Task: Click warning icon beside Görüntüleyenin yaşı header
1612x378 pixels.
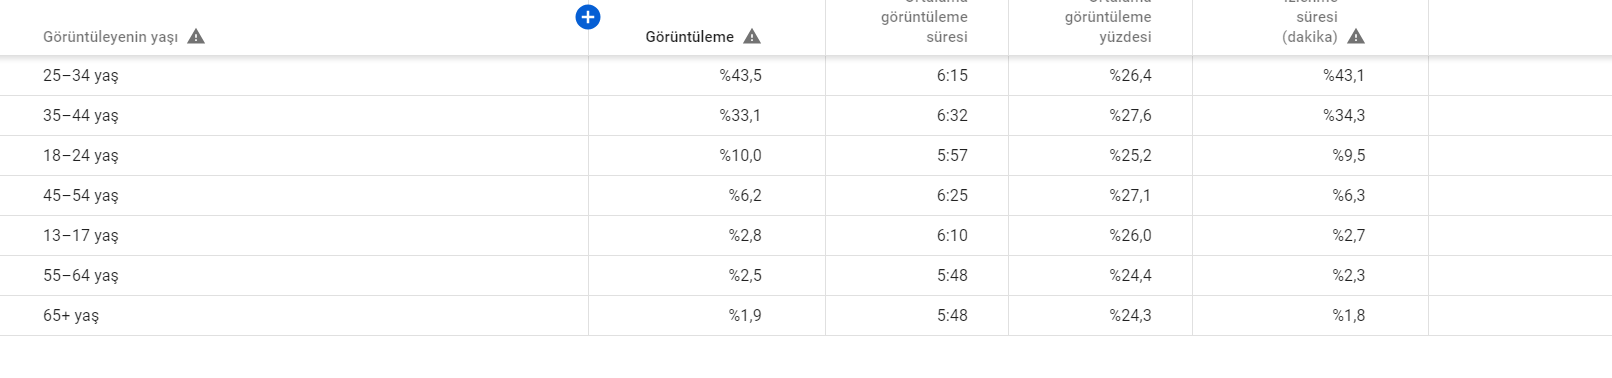Action: [196, 37]
